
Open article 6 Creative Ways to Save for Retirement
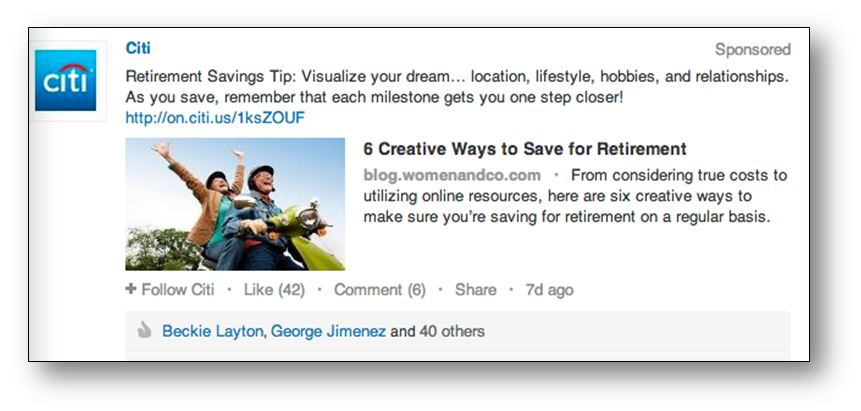coord(525,149)
